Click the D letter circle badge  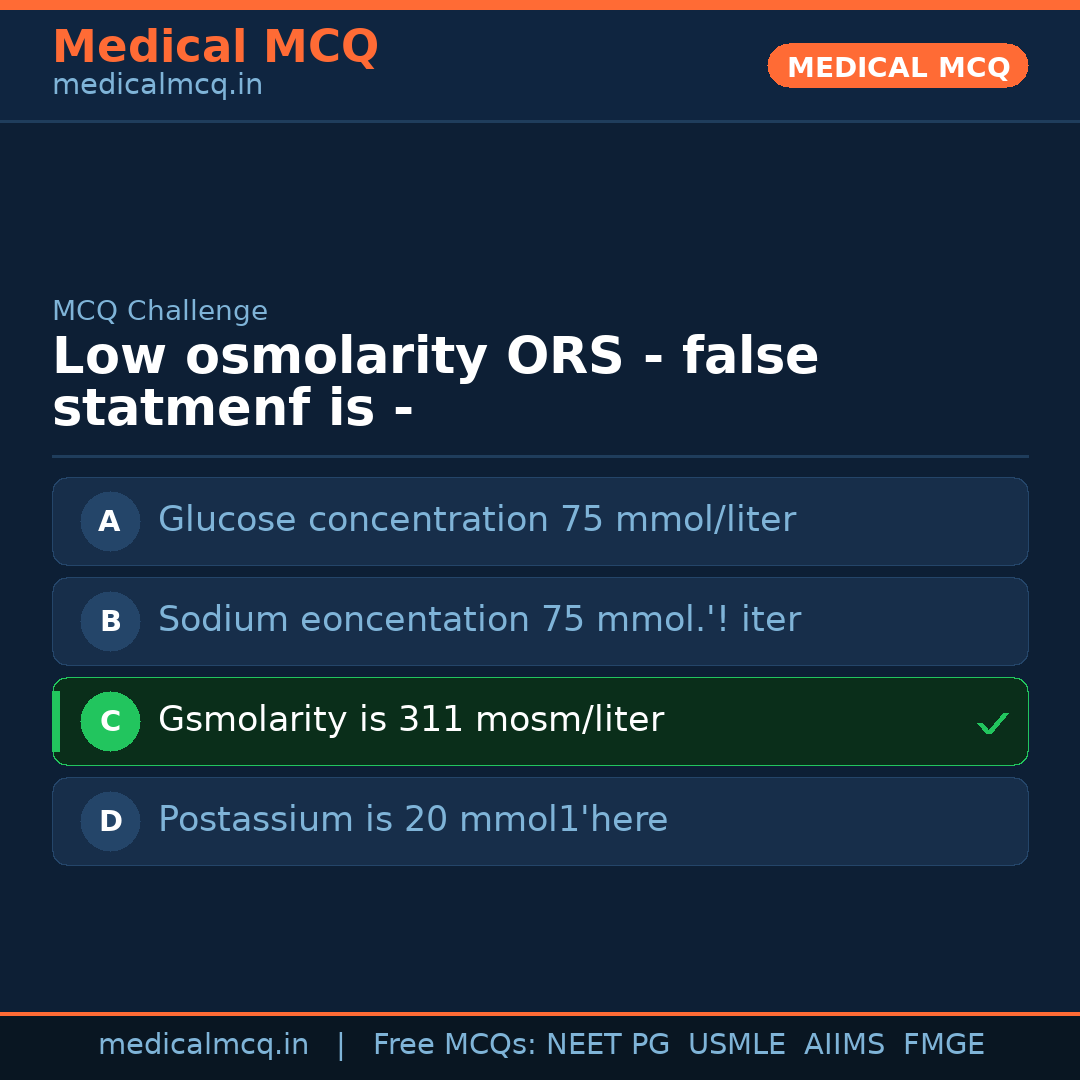coord(110,821)
